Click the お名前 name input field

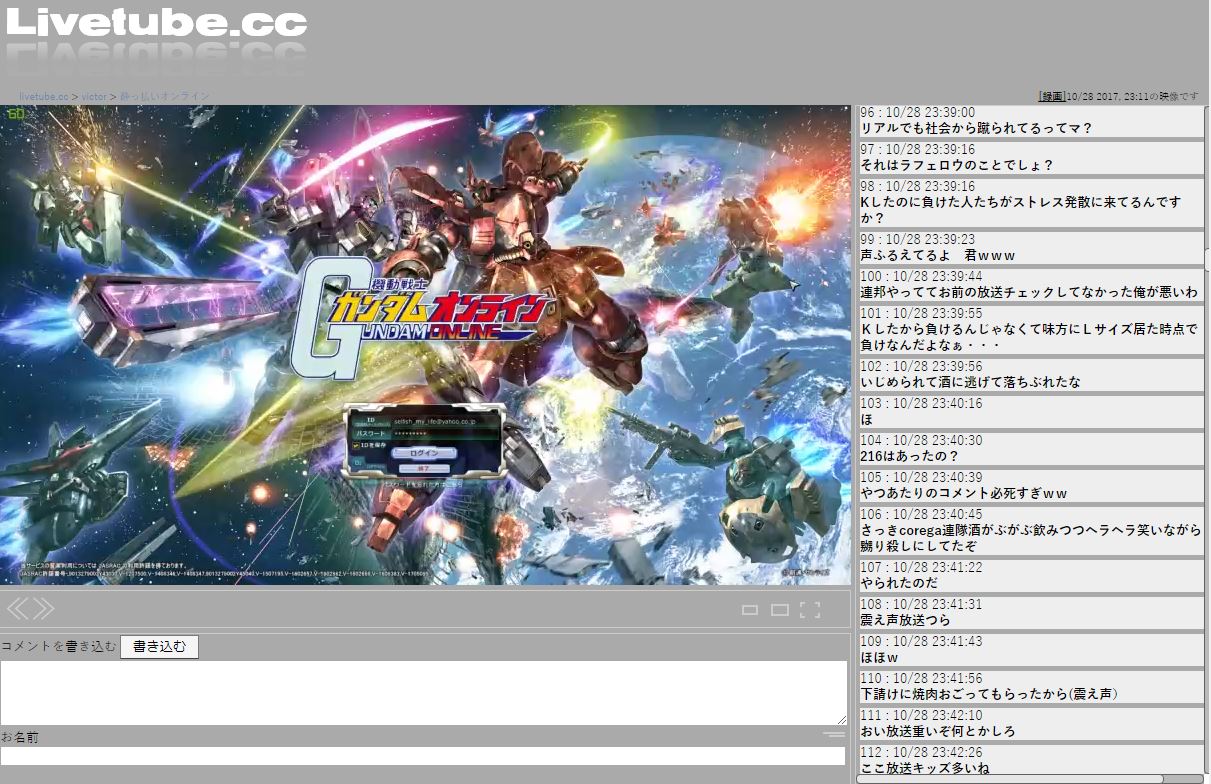coord(423,756)
